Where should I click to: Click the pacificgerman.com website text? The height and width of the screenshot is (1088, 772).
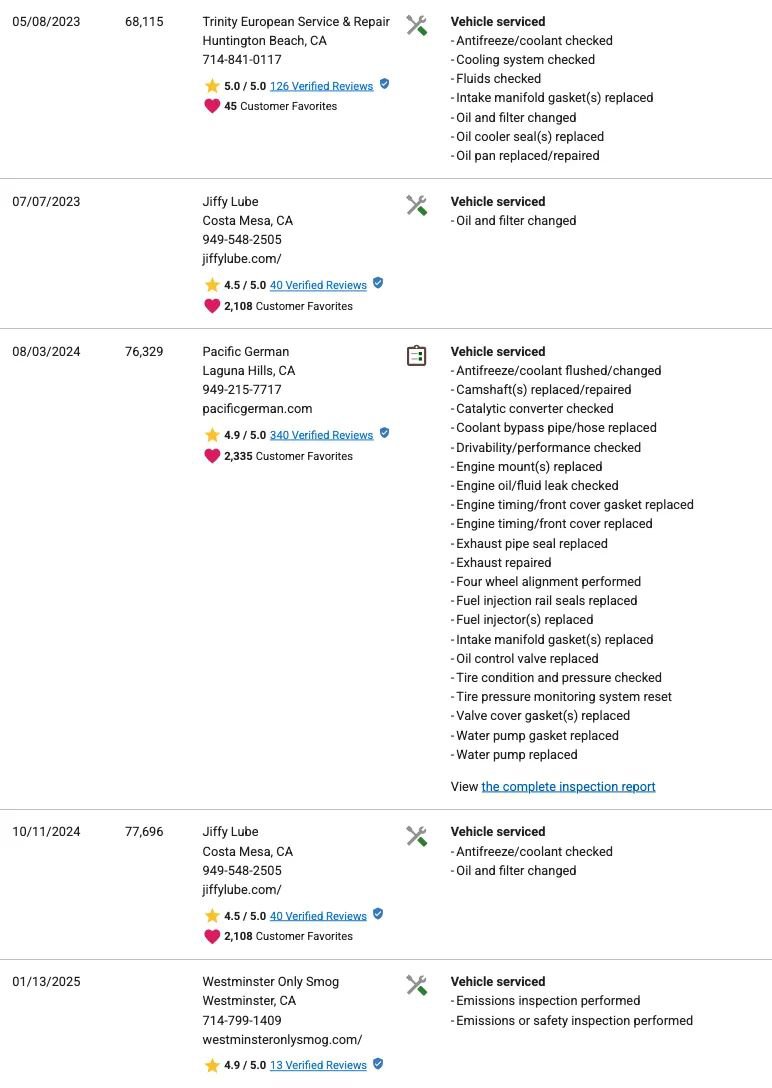coord(257,409)
